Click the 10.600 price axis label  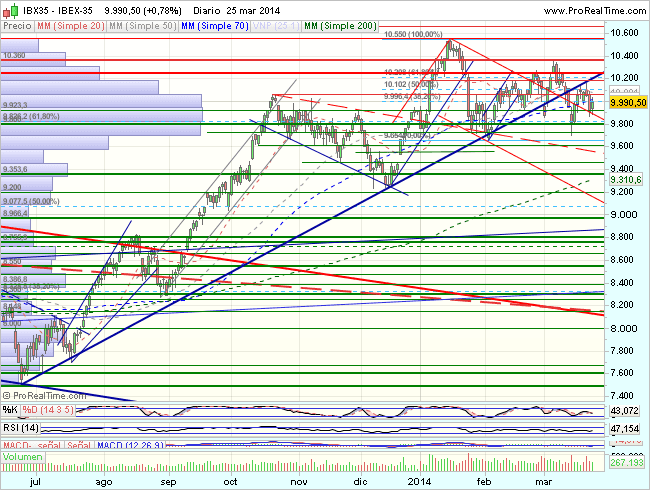click(625, 33)
